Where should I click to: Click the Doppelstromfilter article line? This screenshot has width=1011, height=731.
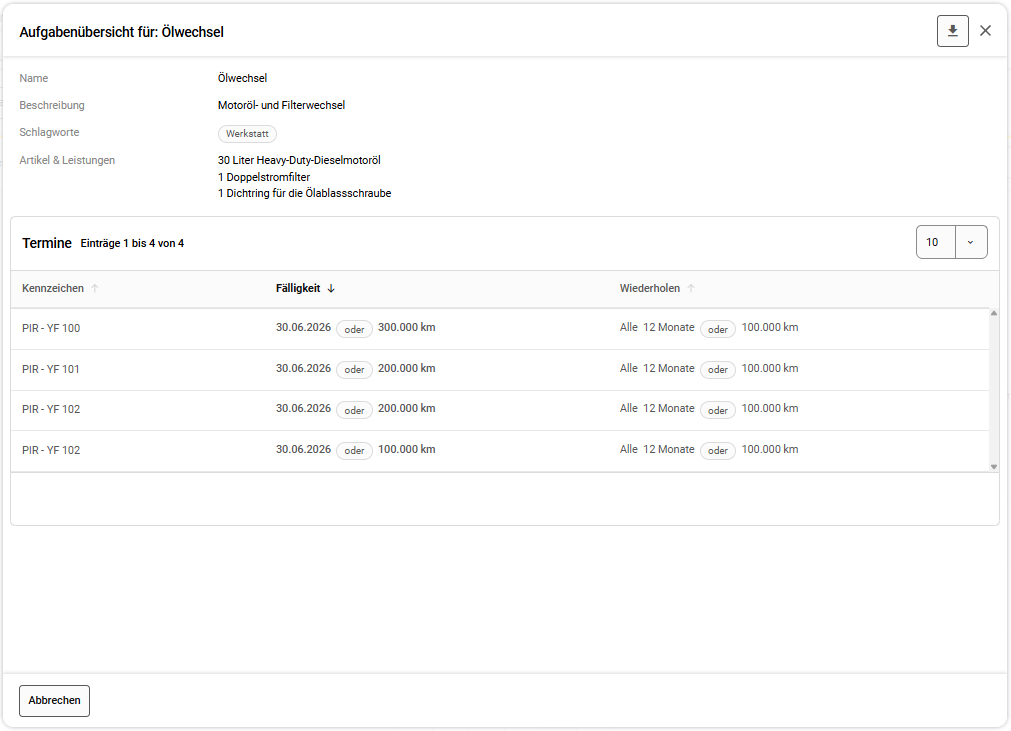click(264, 177)
